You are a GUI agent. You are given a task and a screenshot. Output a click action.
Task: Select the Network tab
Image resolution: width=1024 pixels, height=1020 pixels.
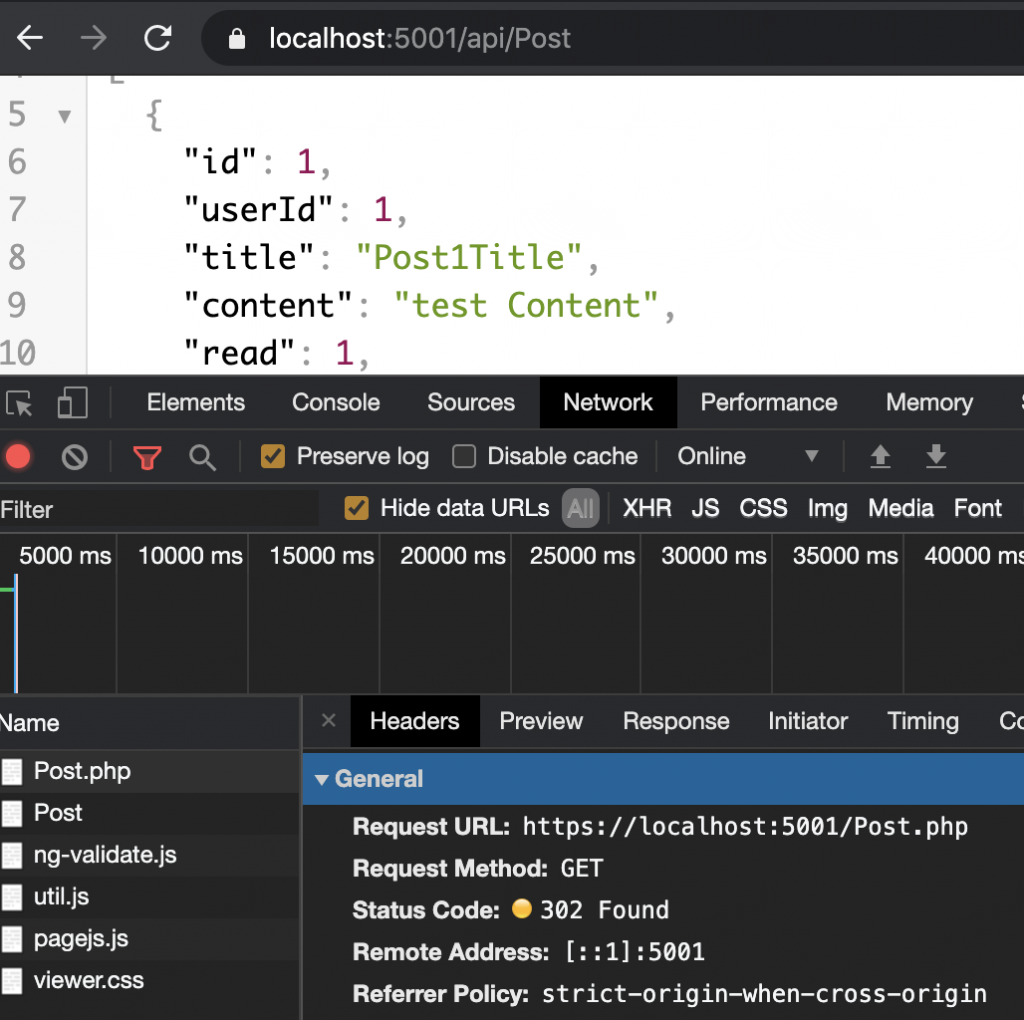pyautogui.click(x=608, y=402)
